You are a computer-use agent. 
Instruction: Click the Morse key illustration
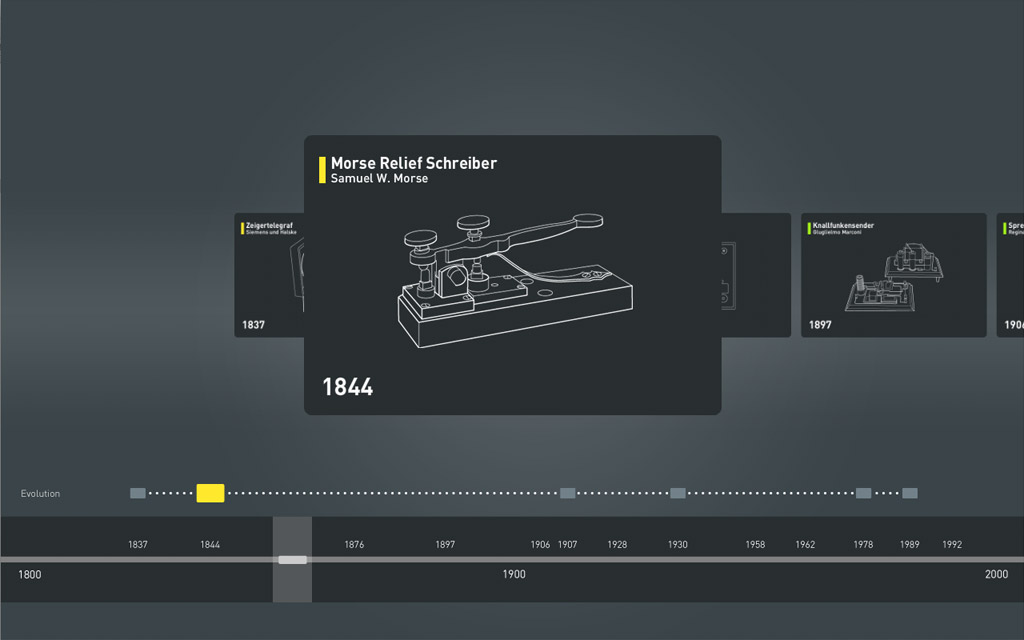pyautogui.click(x=515, y=280)
